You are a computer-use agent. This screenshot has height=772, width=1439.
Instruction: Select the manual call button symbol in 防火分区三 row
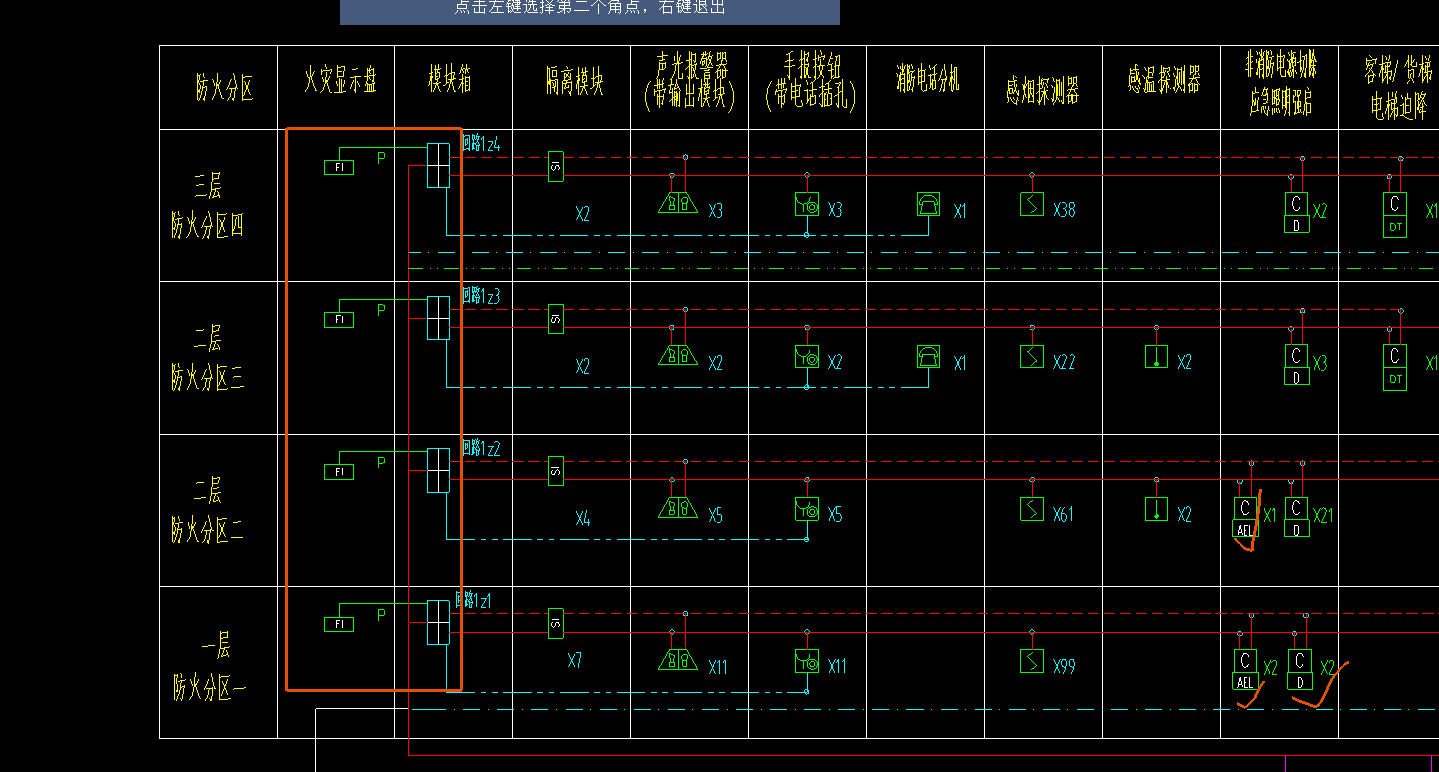click(x=807, y=356)
